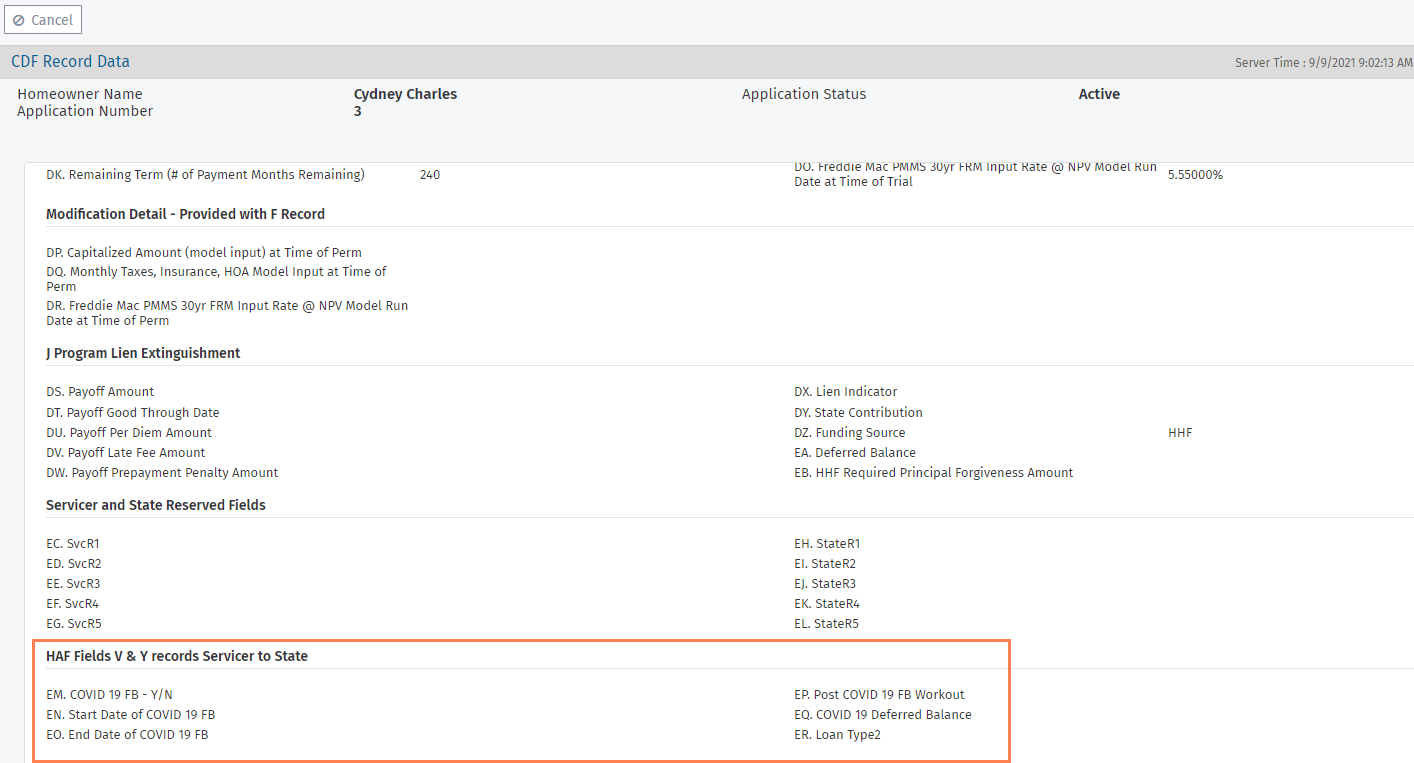
Task: Select the ER. Loan Type2 label
Action: point(837,735)
